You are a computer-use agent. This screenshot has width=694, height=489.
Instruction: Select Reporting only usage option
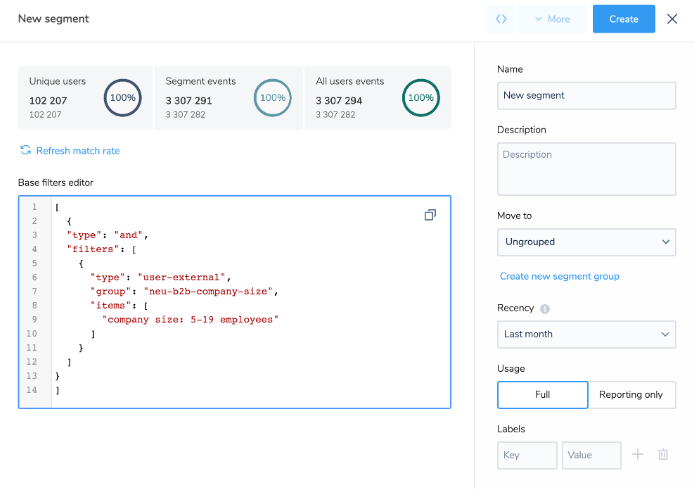pyautogui.click(x=631, y=395)
